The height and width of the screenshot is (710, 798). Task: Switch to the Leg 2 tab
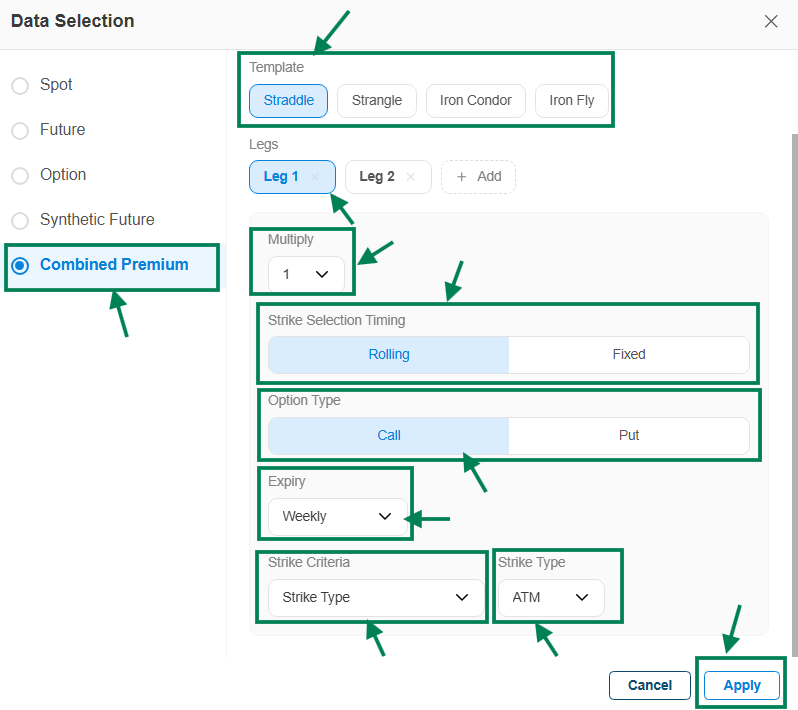[377, 177]
